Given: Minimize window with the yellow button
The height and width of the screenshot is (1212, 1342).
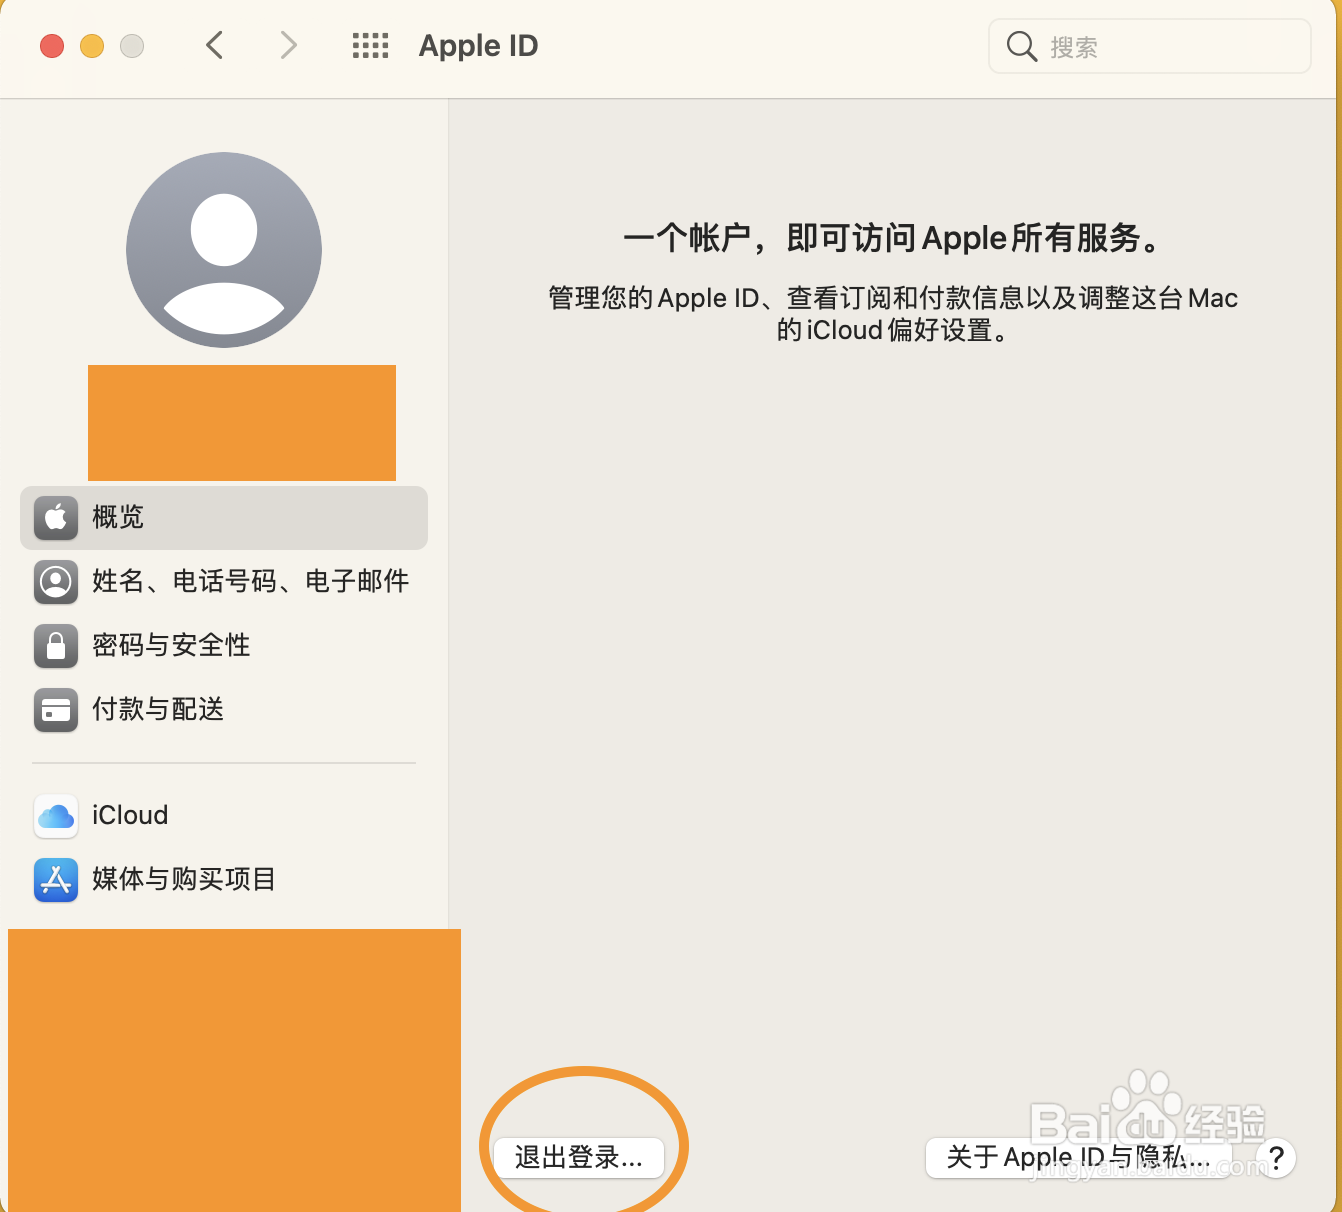Looking at the screenshot, I should pyautogui.click(x=92, y=46).
